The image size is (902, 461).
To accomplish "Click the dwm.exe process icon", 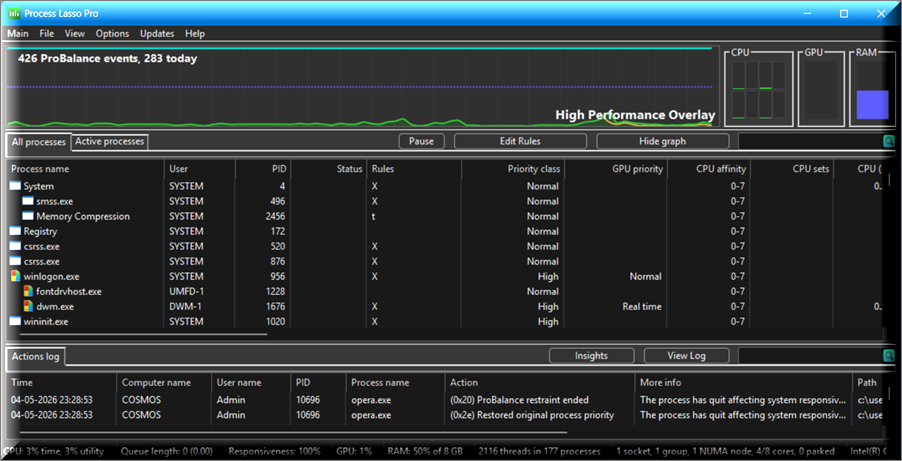I will click(28, 306).
